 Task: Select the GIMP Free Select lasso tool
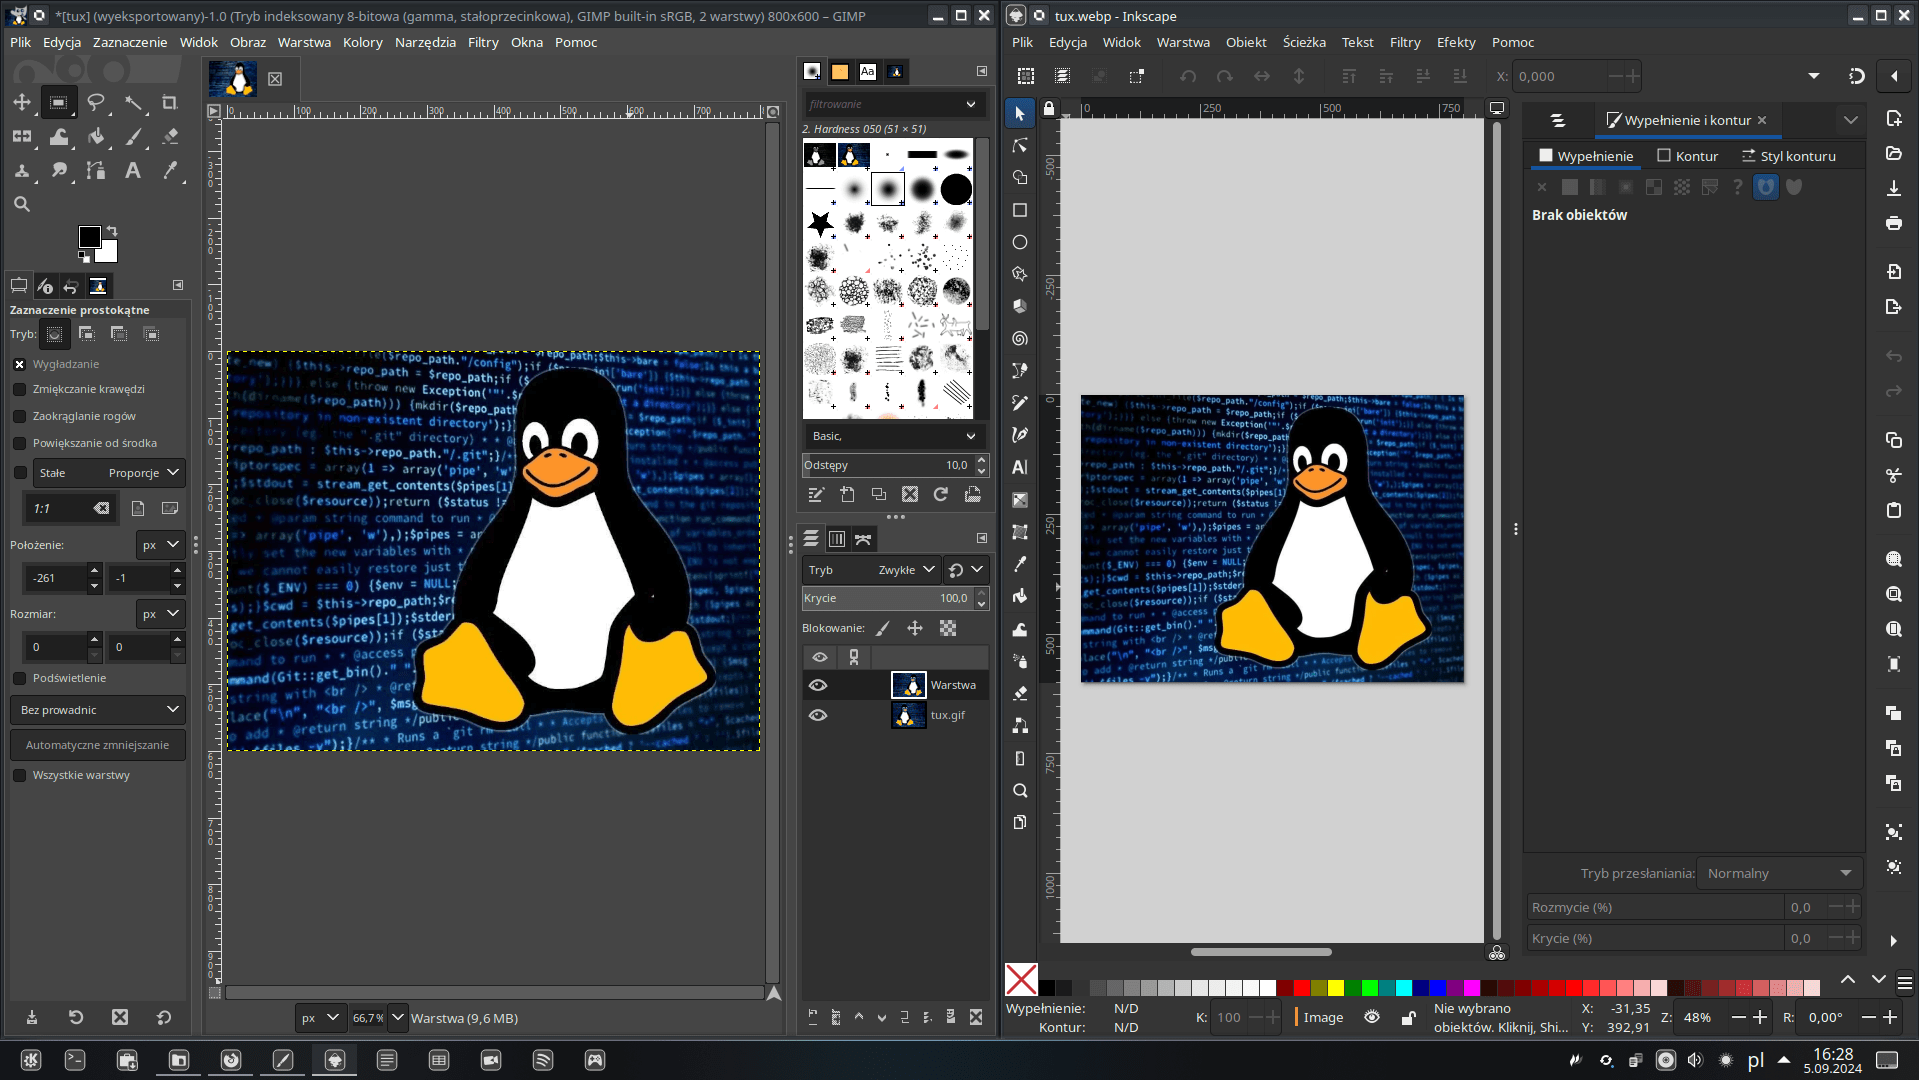[96, 102]
